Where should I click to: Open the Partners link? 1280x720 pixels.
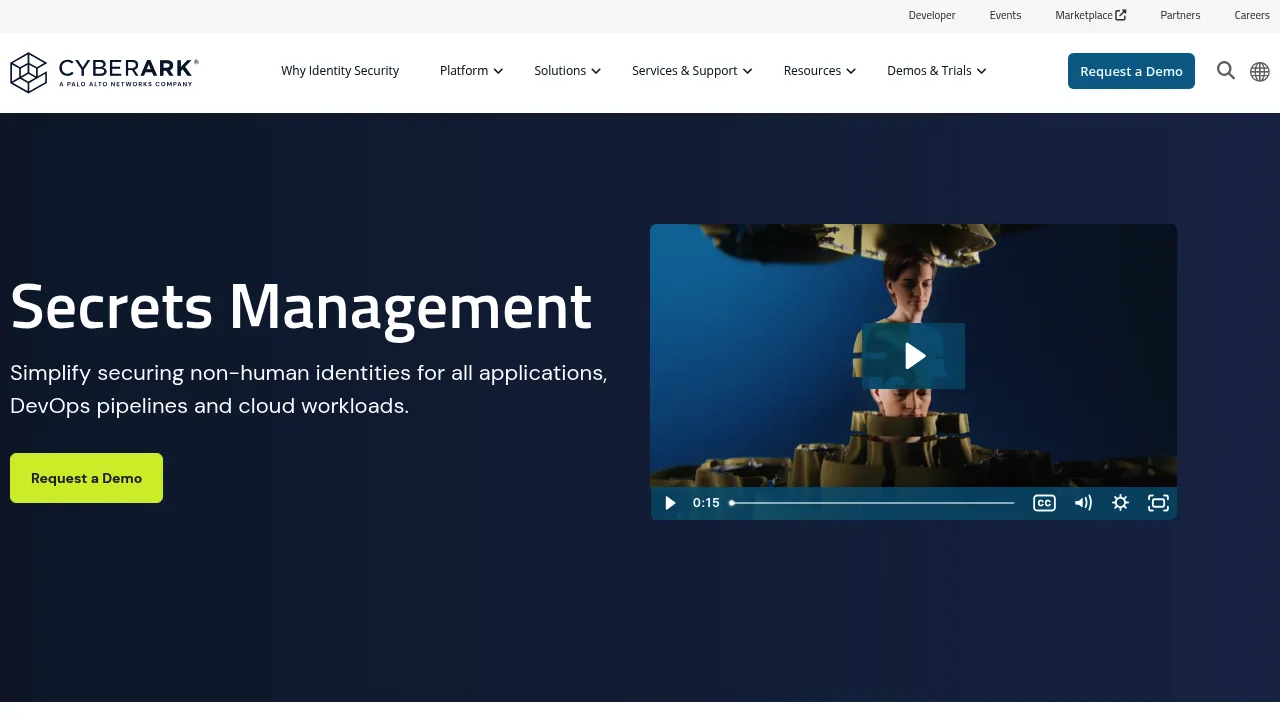point(1180,15)
